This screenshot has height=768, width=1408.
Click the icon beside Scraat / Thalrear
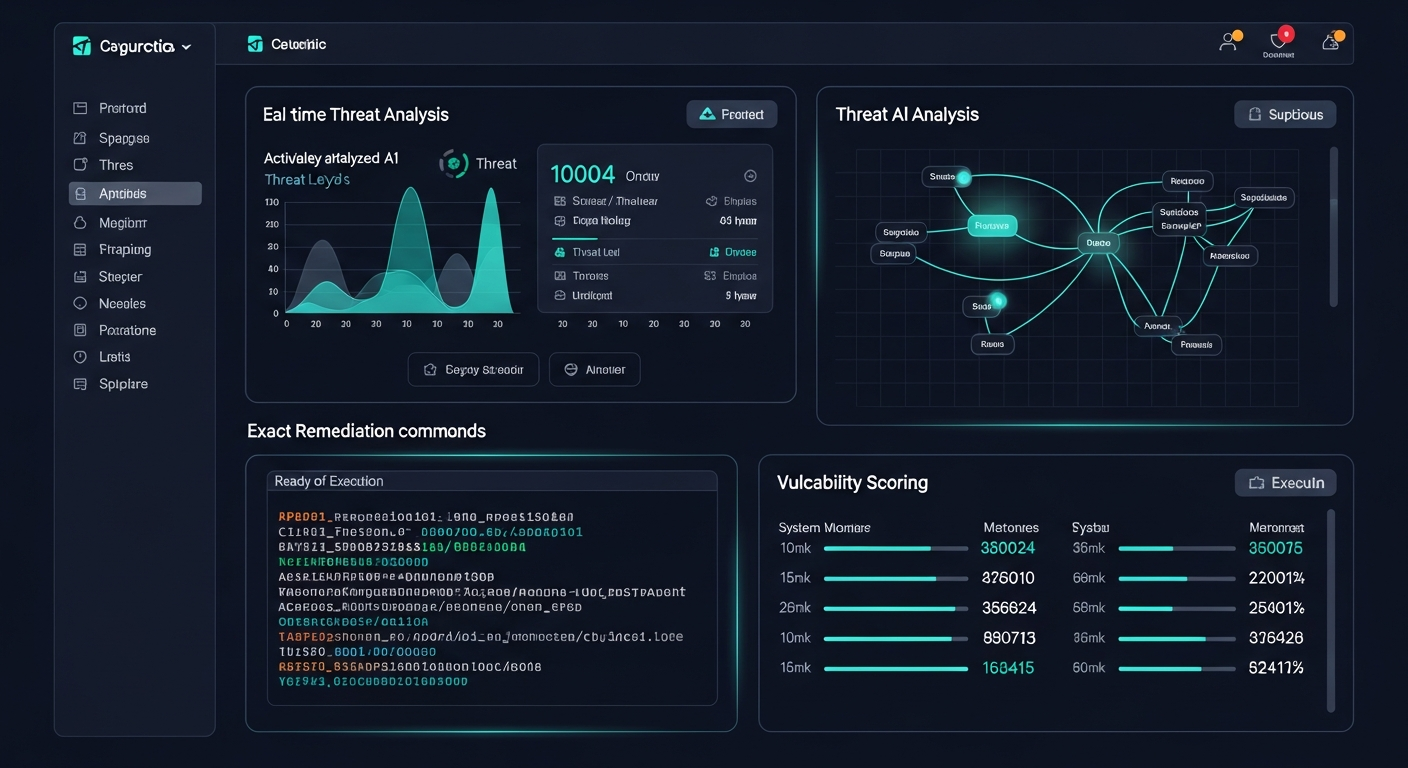point(560,201)
